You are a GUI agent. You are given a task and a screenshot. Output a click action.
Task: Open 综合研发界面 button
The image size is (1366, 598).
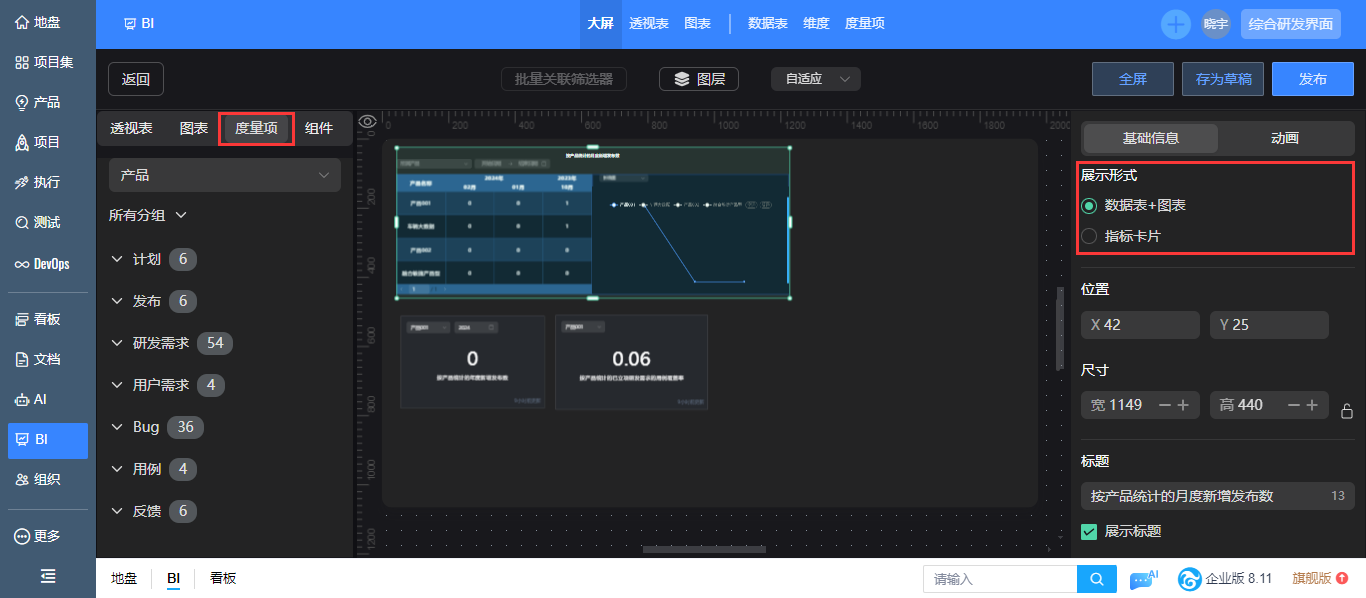1291,24
